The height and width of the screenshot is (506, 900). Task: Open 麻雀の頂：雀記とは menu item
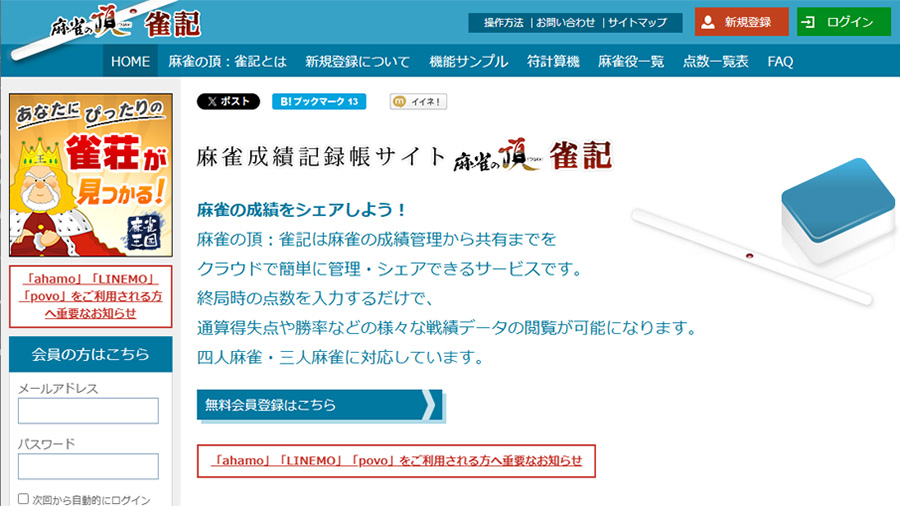[x=227, y=61]
